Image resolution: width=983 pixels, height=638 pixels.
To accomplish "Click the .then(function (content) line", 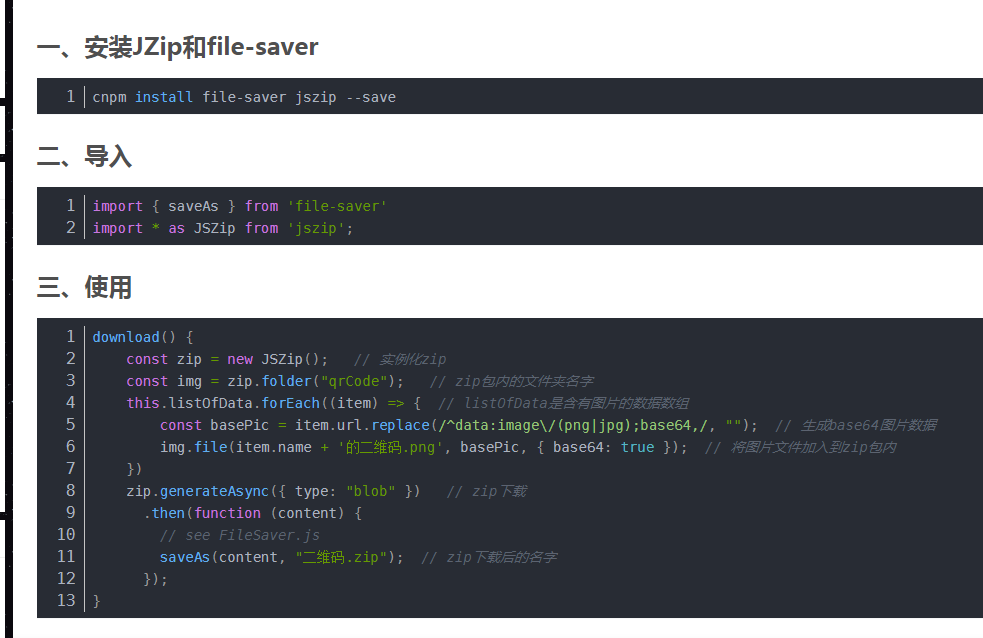I will click(253, 513).
